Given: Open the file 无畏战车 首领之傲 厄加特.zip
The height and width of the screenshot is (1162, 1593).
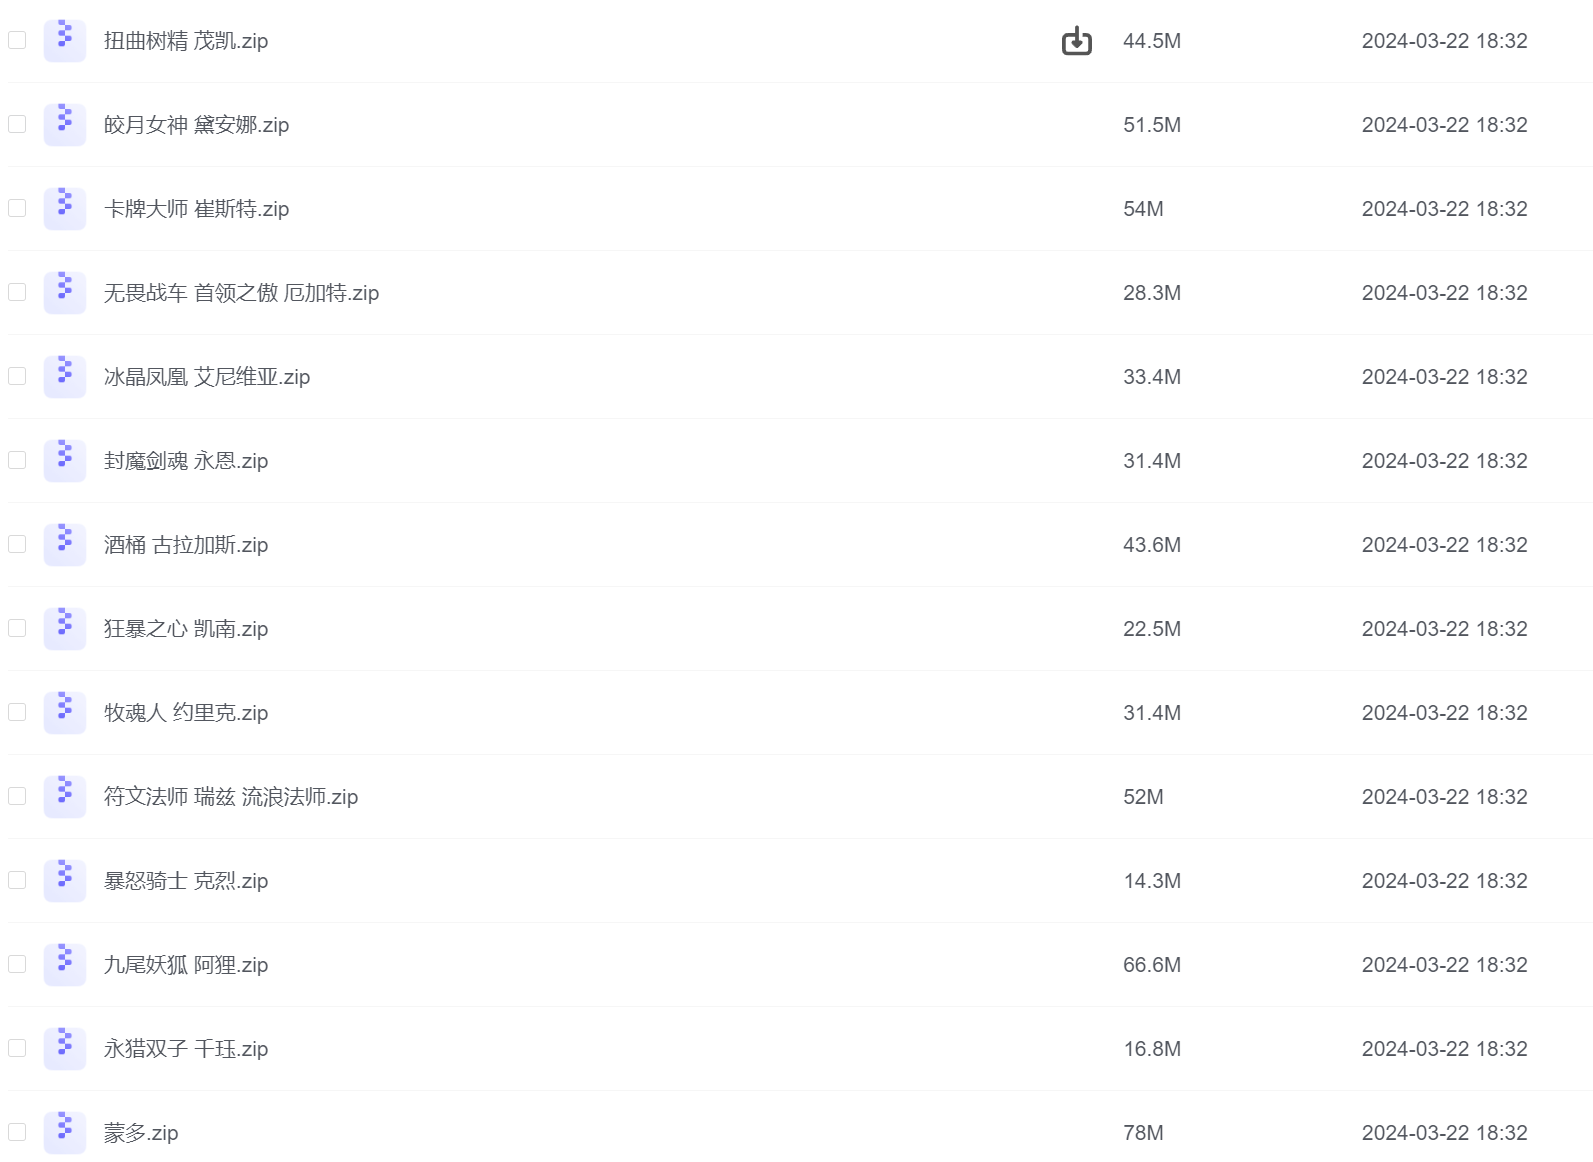Looking at the screenshot, I should click(241, 293).
